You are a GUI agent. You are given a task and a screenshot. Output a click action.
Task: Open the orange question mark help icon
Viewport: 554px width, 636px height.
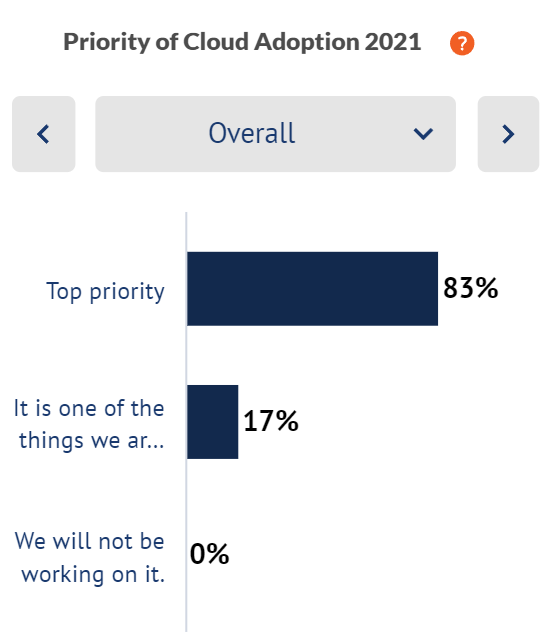462,43
